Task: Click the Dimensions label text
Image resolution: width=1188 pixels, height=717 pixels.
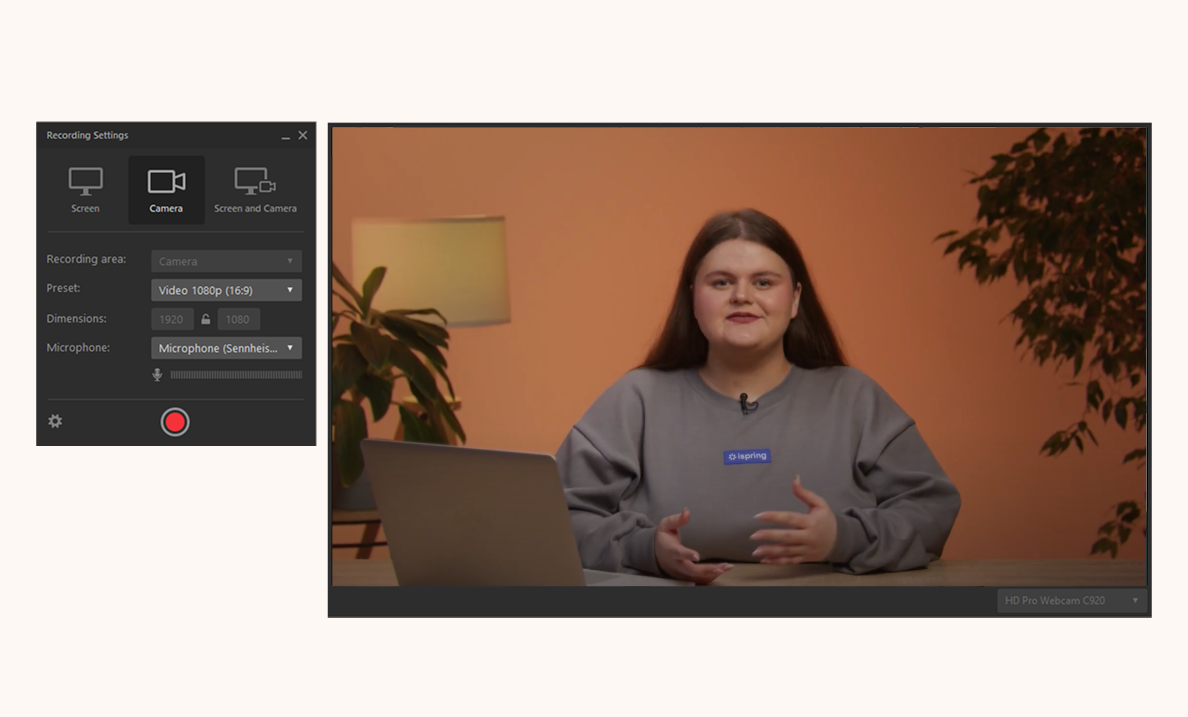Action: tap(76, 319)
